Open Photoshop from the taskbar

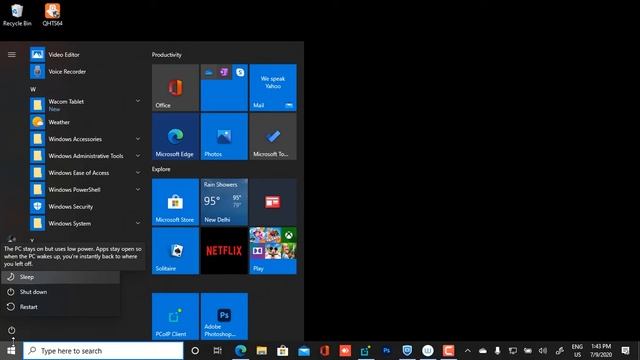click(387, 351)
